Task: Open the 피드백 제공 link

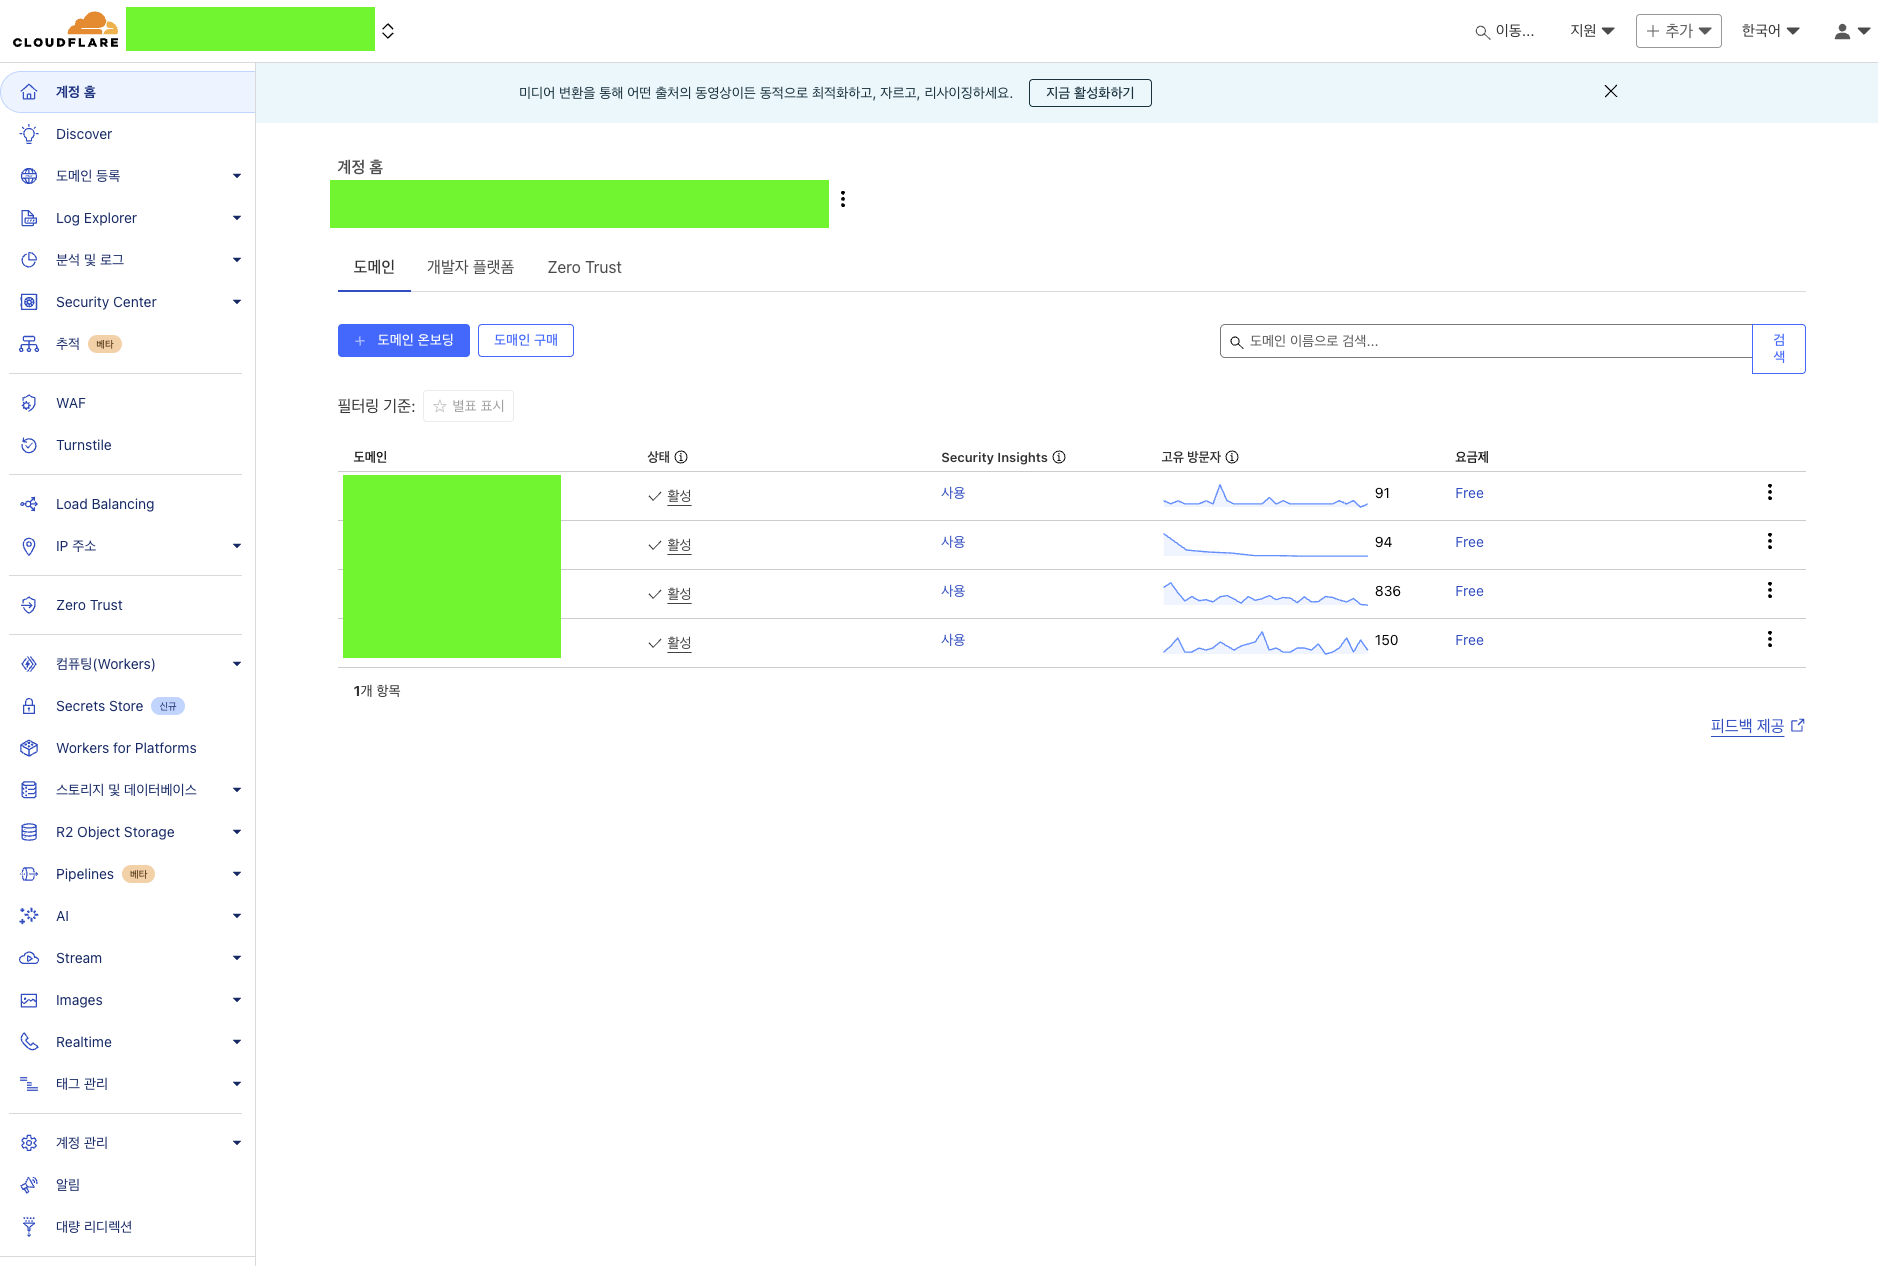Action: point(1757,726)
